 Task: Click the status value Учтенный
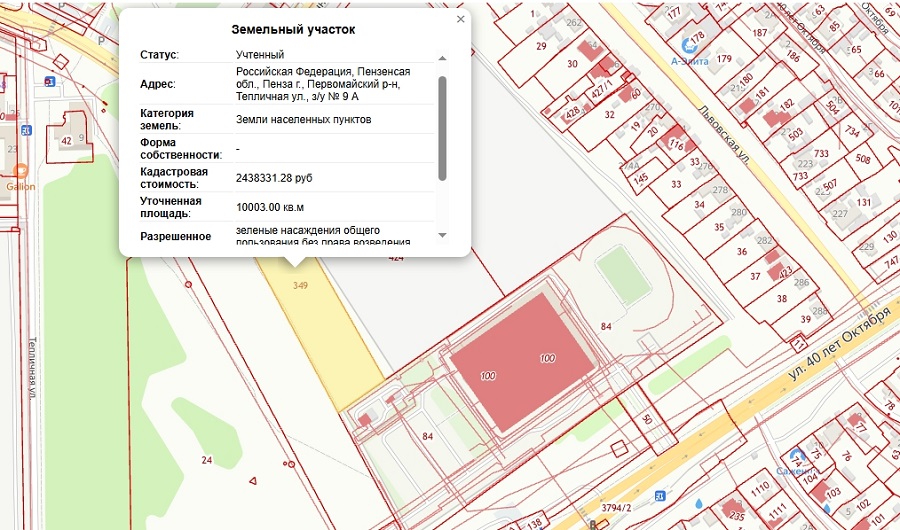(x=260, y=55)
